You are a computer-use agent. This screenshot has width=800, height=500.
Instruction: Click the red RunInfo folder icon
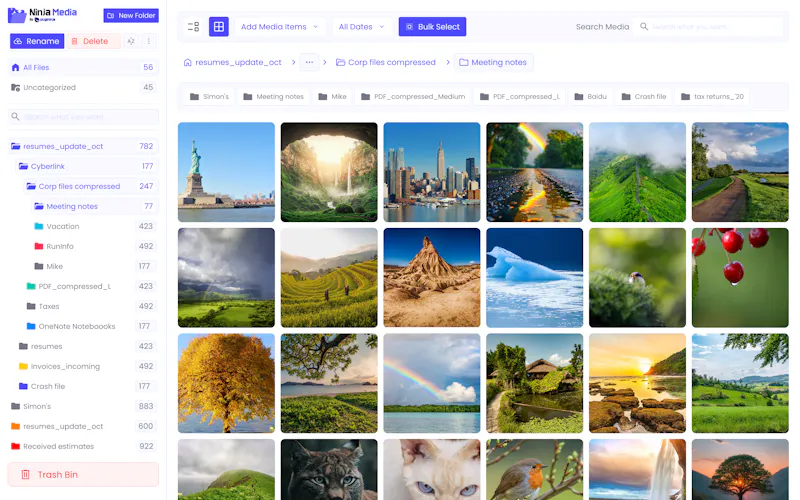(x=39, y=246)
